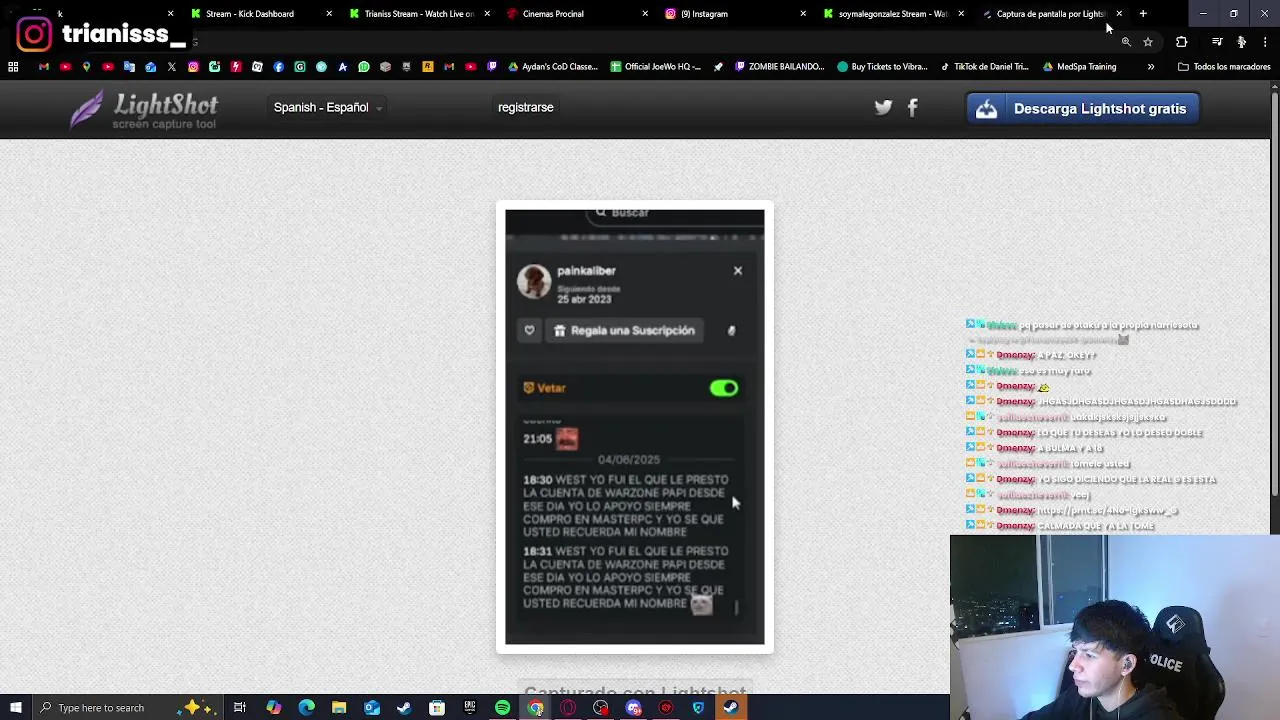Open the Facebook icon in Lightshot header

pyautogui.click(x=912, y=108)
